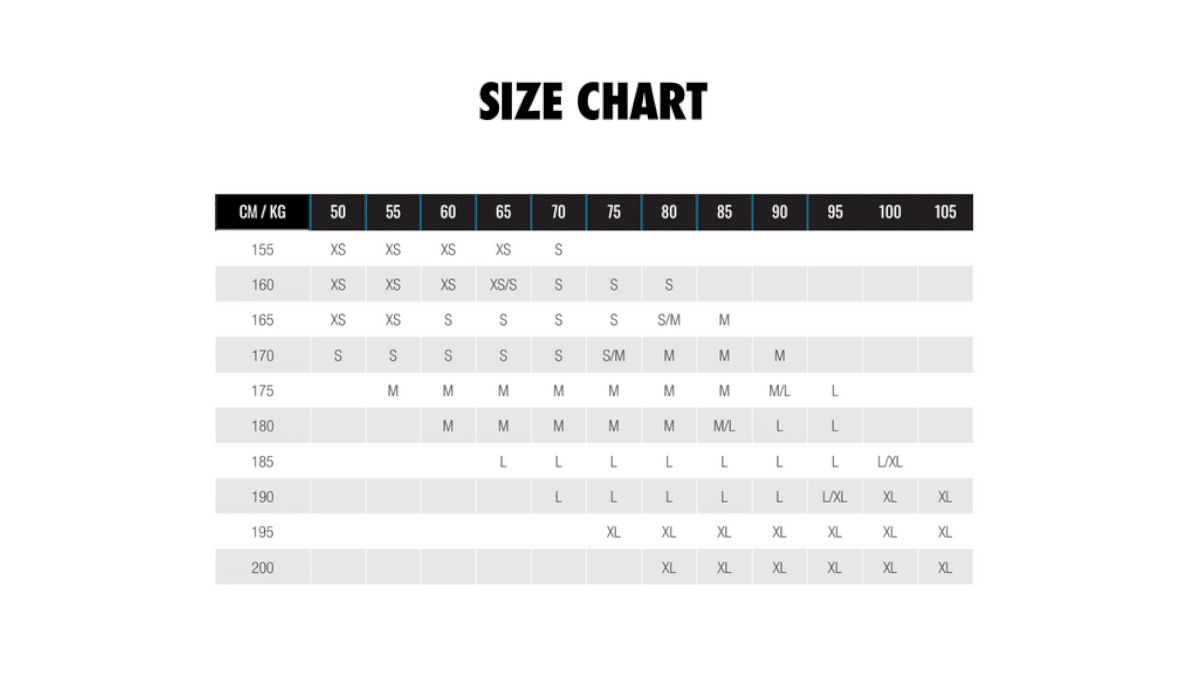Click the S/M cell in row 165

pyautogui.click(x=669, y=321)
